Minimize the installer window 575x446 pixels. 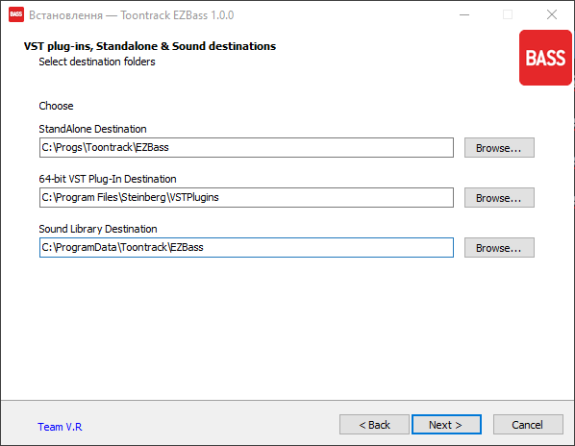tap(465, 15)
